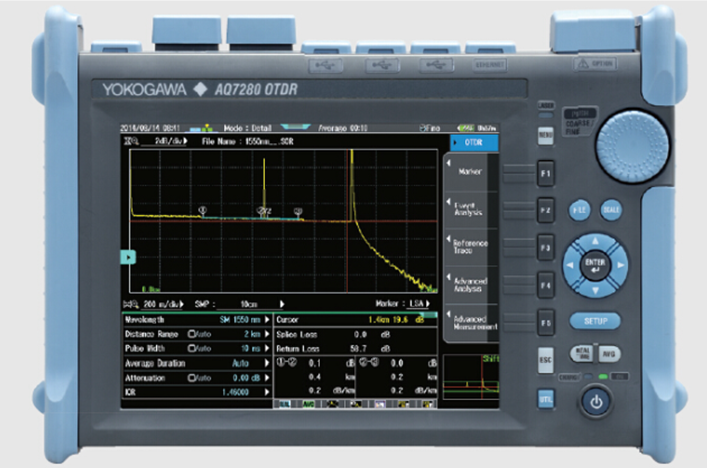Push the SETUP button
The width and height of the screenshot is (707, 468).
[x=595, y=321]
